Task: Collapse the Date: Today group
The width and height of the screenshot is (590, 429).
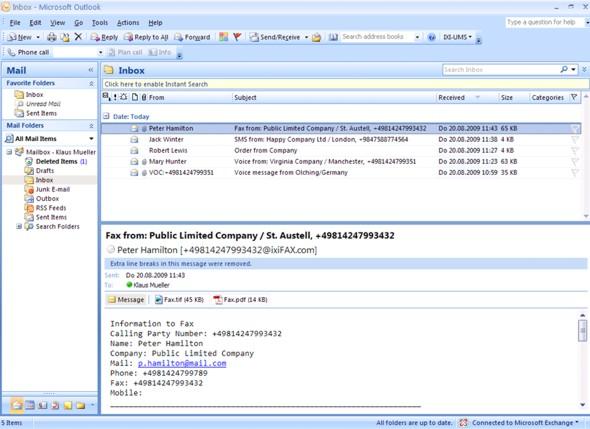Action: (106, 116)
